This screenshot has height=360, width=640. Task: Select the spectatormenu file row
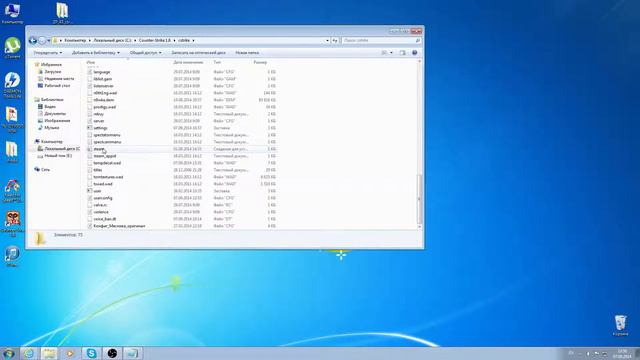[182, 135]
